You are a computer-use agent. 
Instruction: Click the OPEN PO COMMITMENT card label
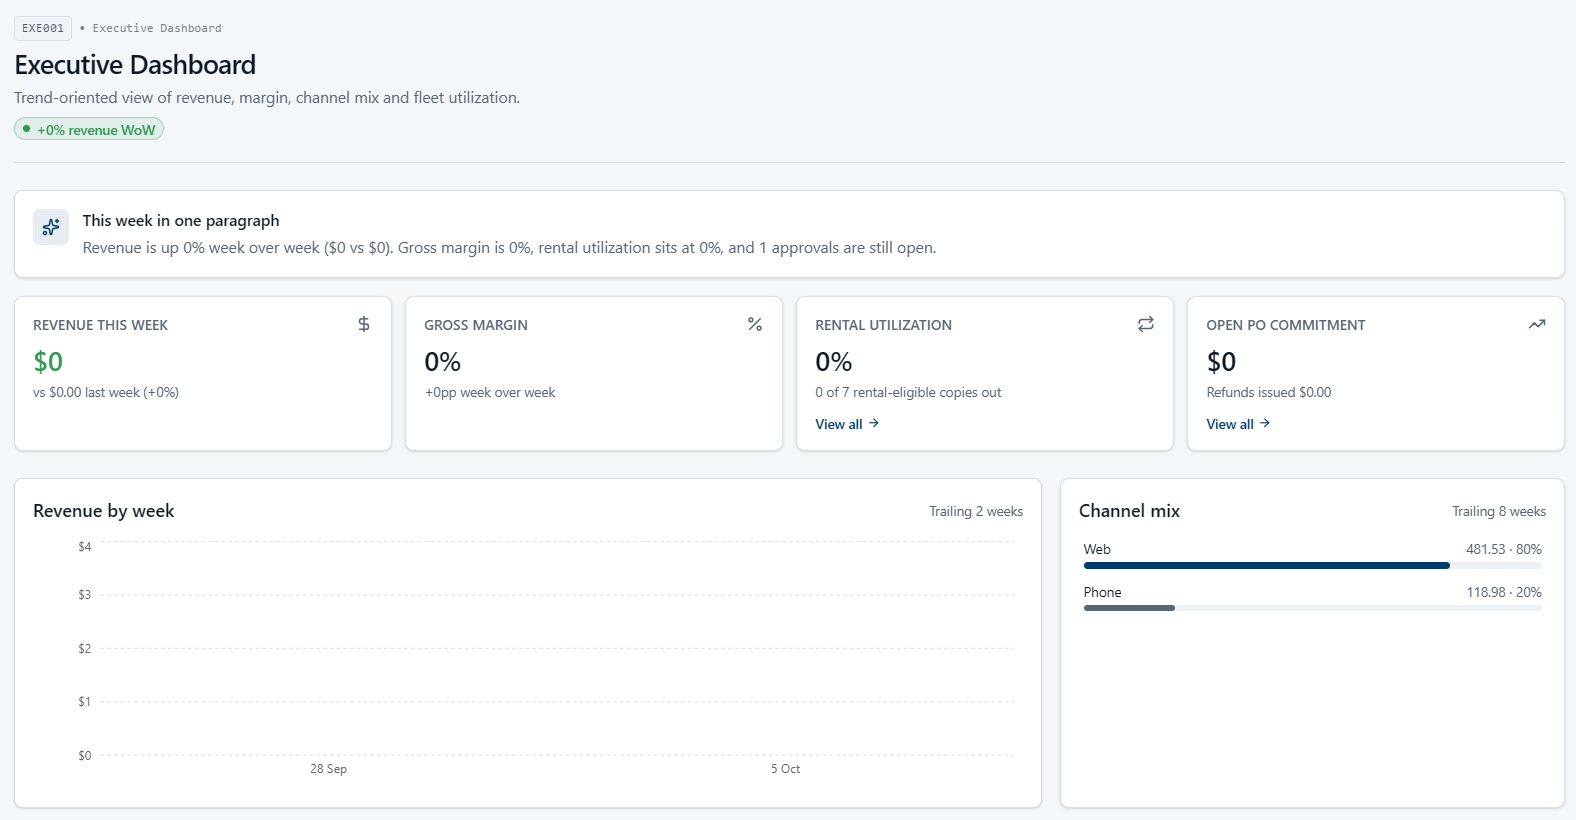point(1286,325)
